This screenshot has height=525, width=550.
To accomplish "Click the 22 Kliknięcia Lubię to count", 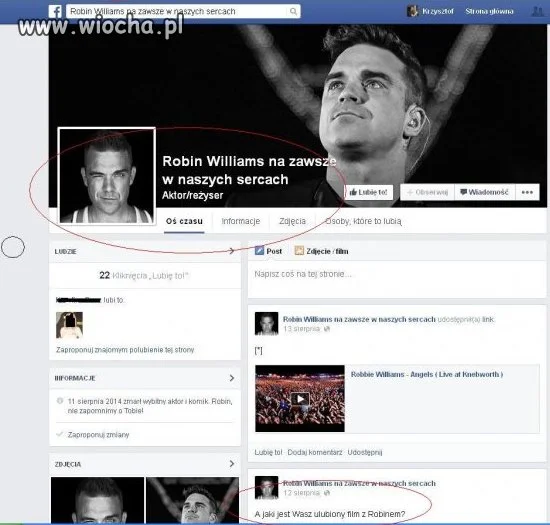I will click(x=144, y=276).
